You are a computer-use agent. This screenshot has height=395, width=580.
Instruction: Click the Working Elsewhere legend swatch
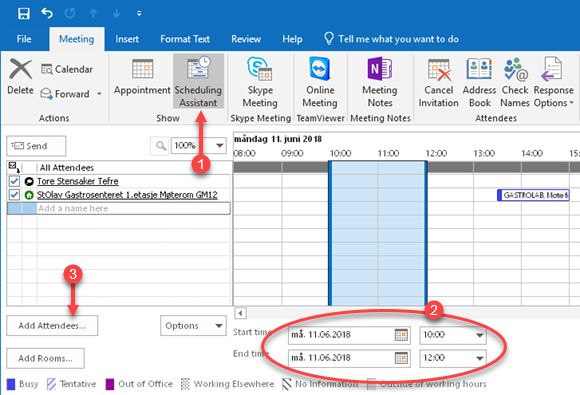click(x=185, y=384)
